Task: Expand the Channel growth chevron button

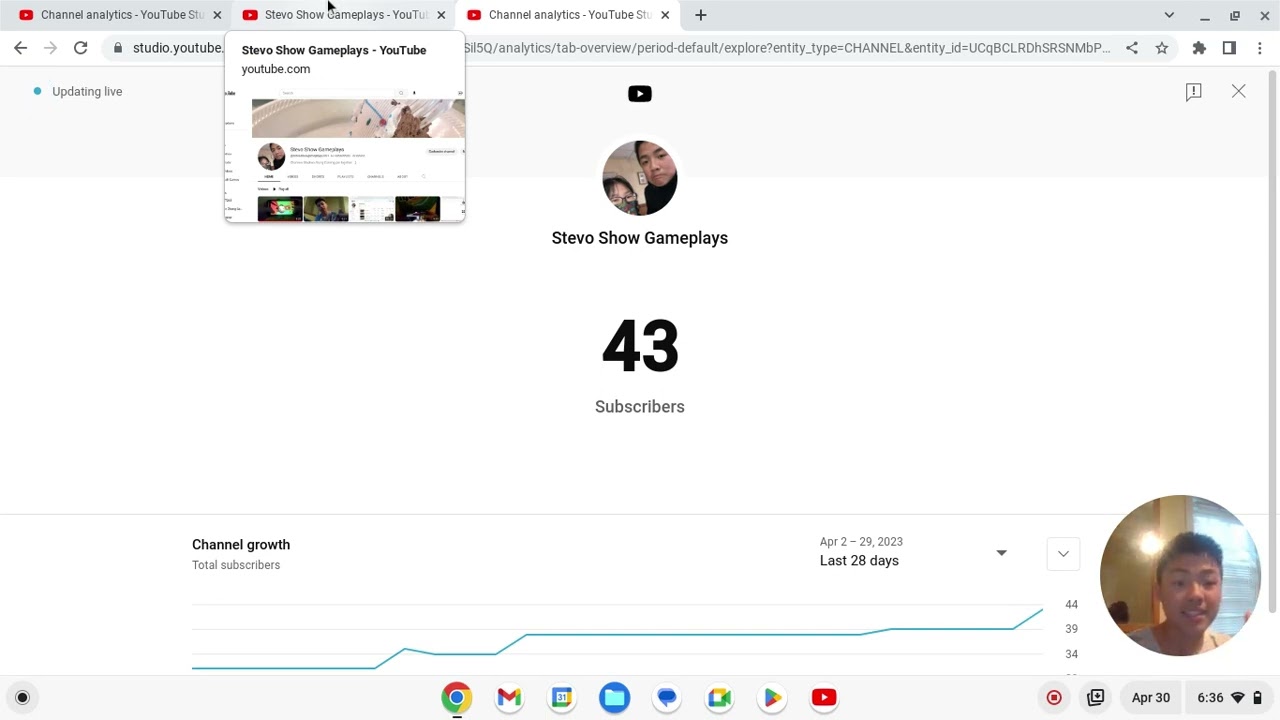Action: pos(1063,553)
